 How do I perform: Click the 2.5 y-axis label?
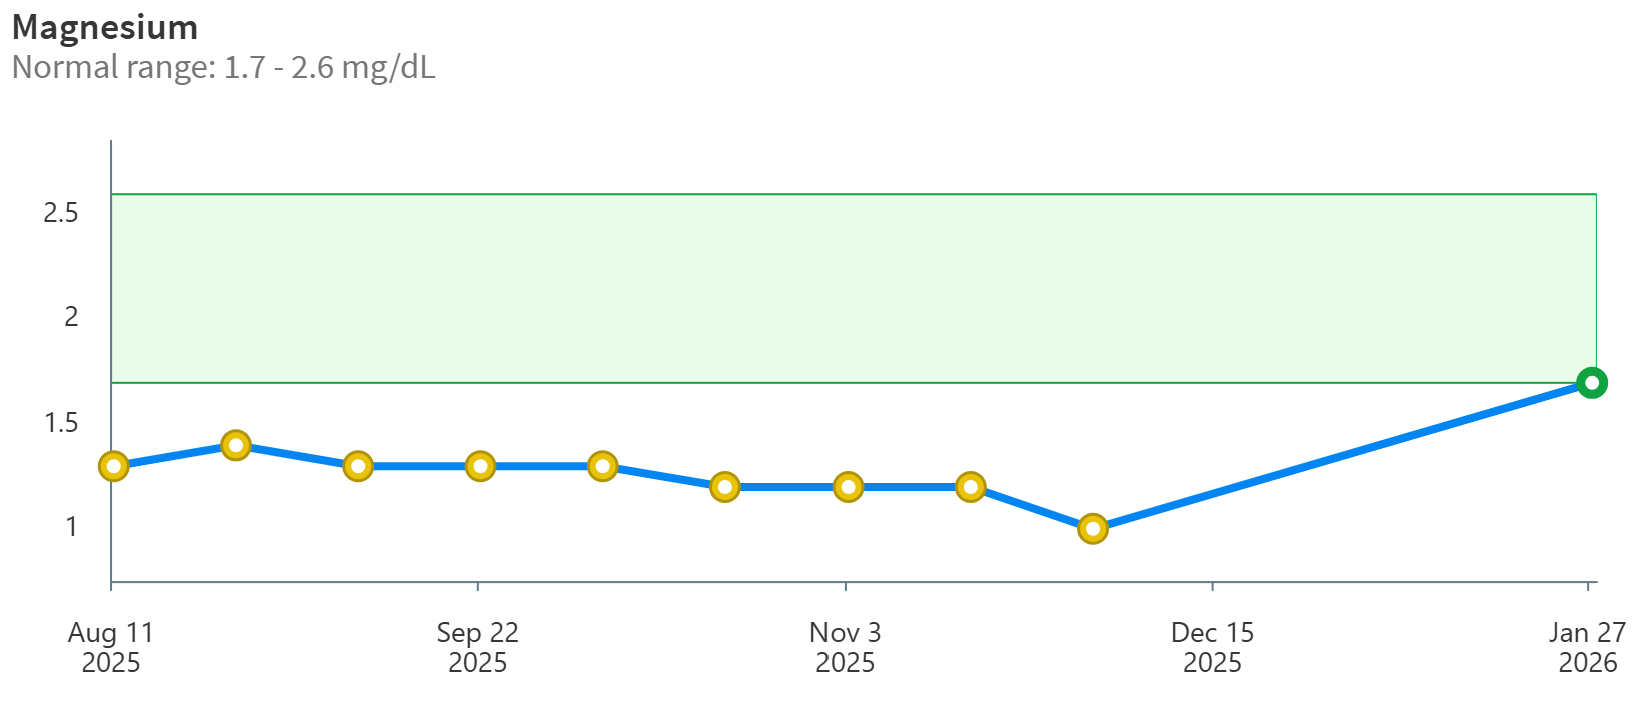tap(61, 212)
